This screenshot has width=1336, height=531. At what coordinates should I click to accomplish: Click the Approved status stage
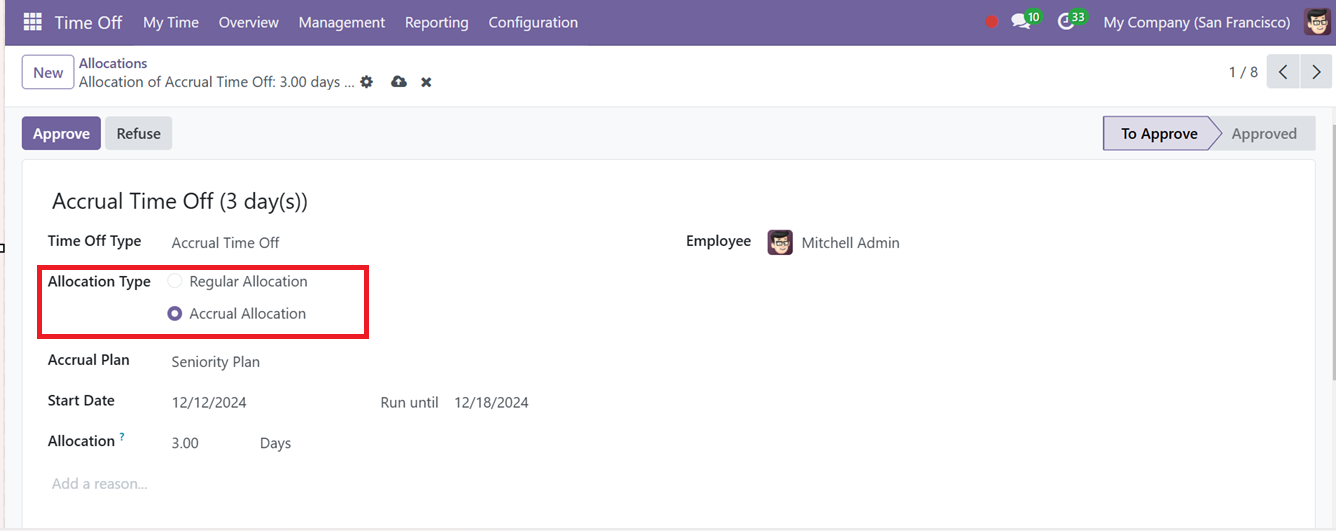point(1264,133)
